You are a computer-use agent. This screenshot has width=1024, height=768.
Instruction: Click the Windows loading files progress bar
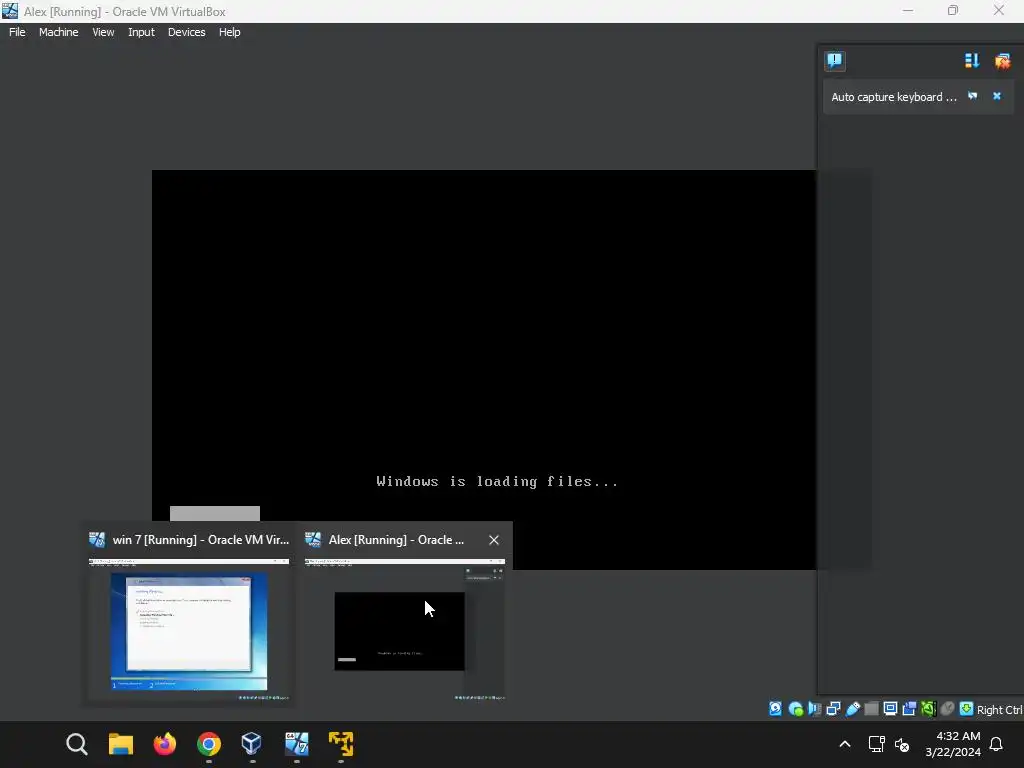tap(215, 513)
